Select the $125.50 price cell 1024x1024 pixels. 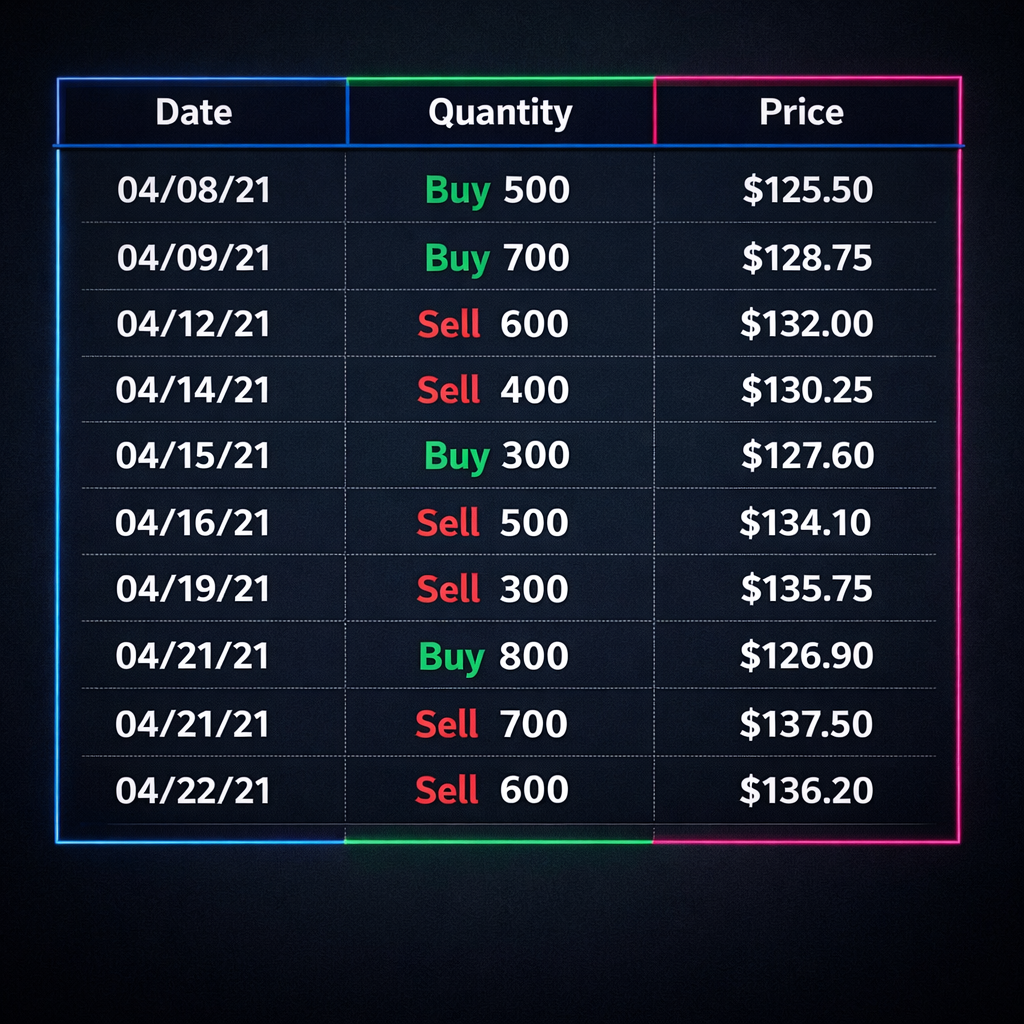pyautogui.click(x=807, y=190)
